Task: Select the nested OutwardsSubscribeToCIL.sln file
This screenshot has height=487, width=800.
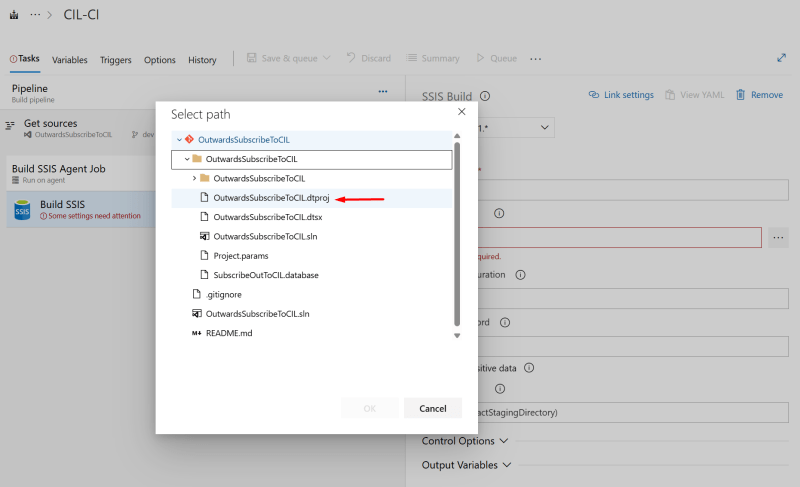Action: pyautogui.click(x=312, y=237)
